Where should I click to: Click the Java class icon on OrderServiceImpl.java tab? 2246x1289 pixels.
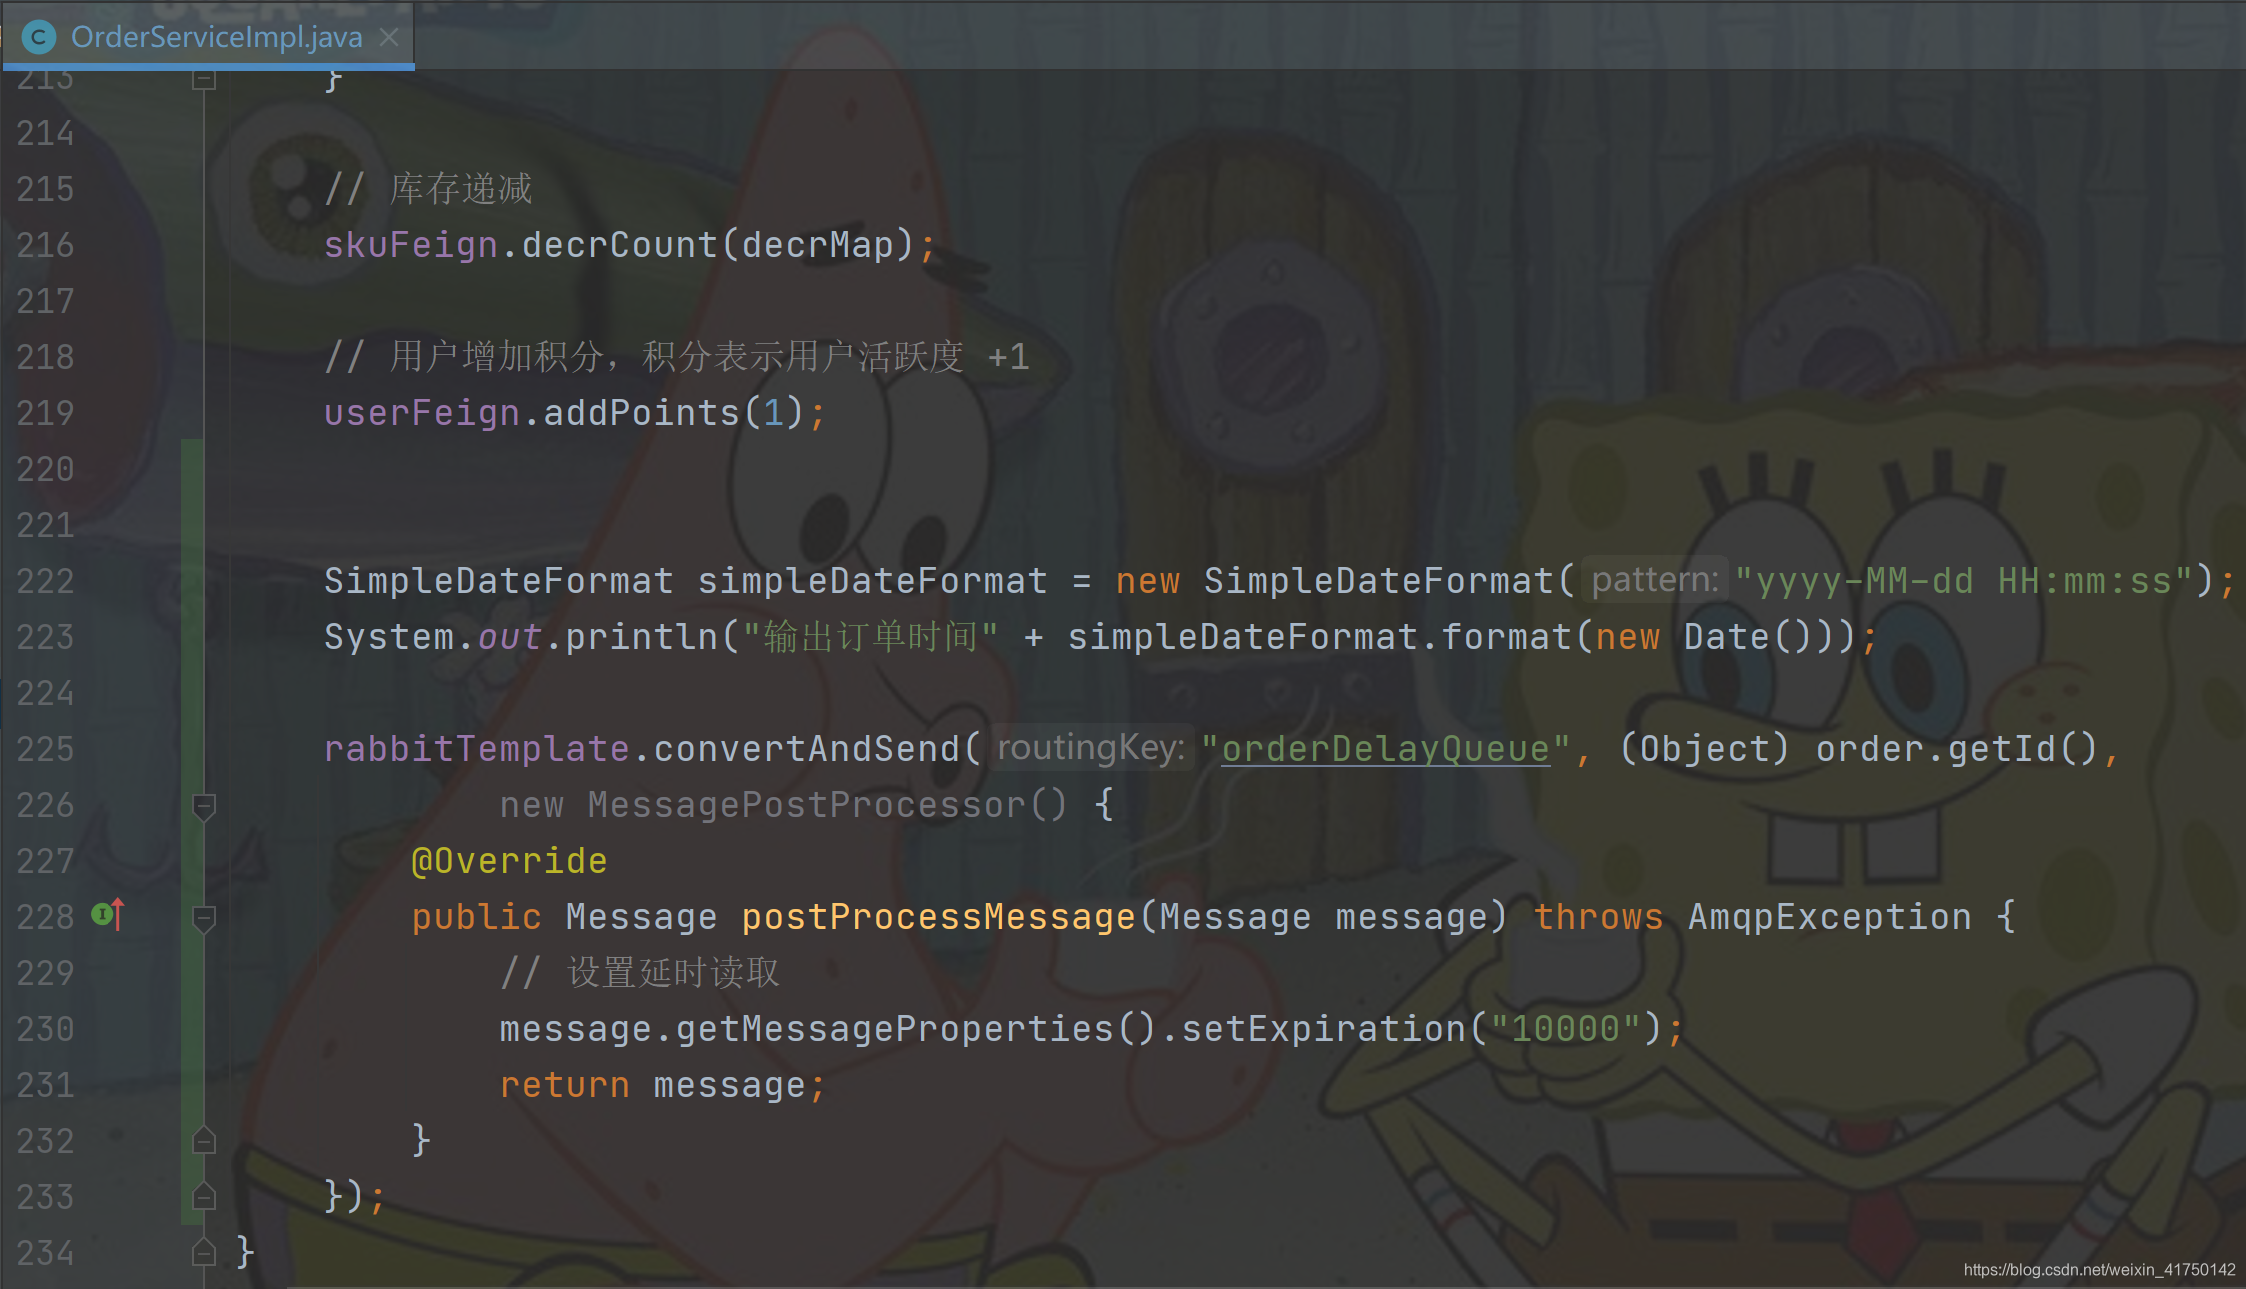(38, 37)
